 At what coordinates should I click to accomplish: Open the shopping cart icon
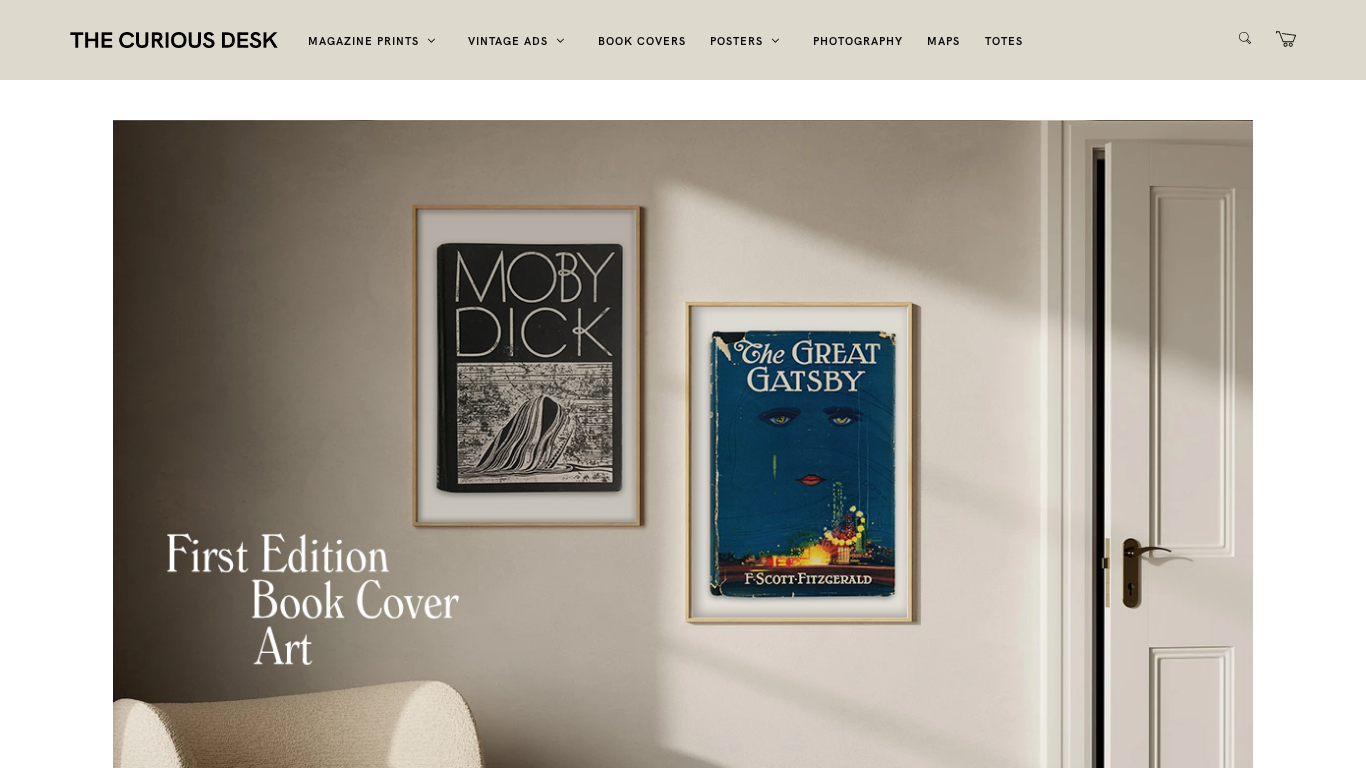[x=1286, y=39]
